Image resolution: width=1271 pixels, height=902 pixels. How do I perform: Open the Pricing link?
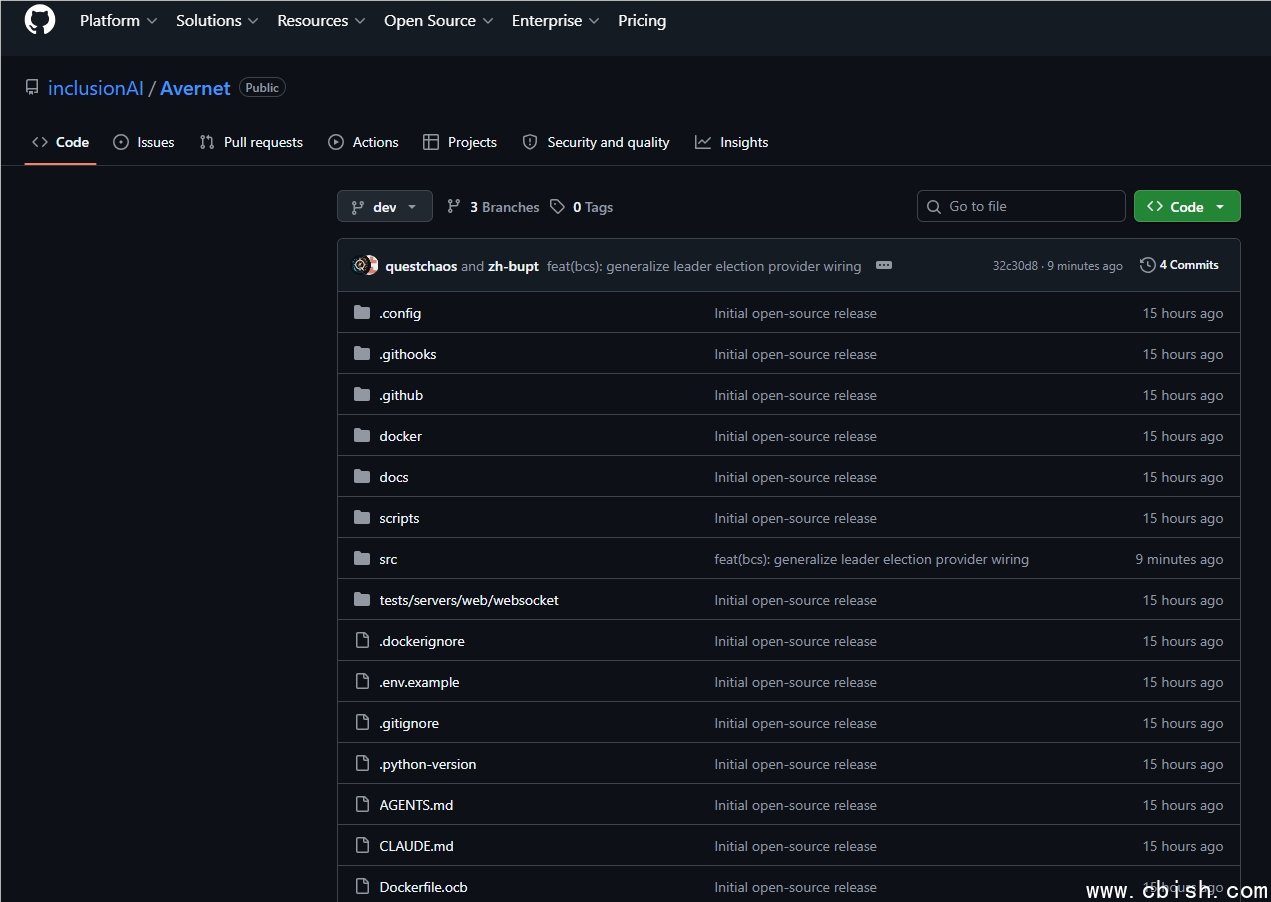(x=642, y=20)
